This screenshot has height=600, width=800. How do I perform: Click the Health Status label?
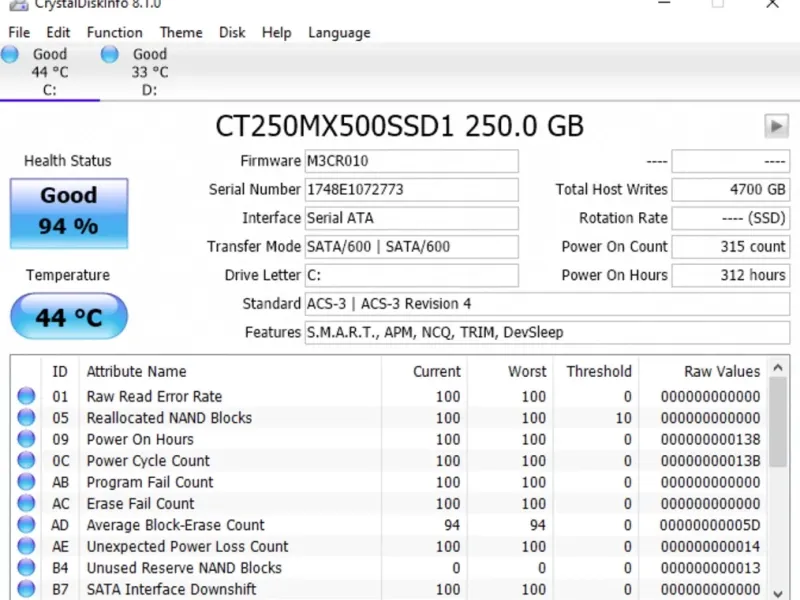pyautogui.click(x=68, y=161)
